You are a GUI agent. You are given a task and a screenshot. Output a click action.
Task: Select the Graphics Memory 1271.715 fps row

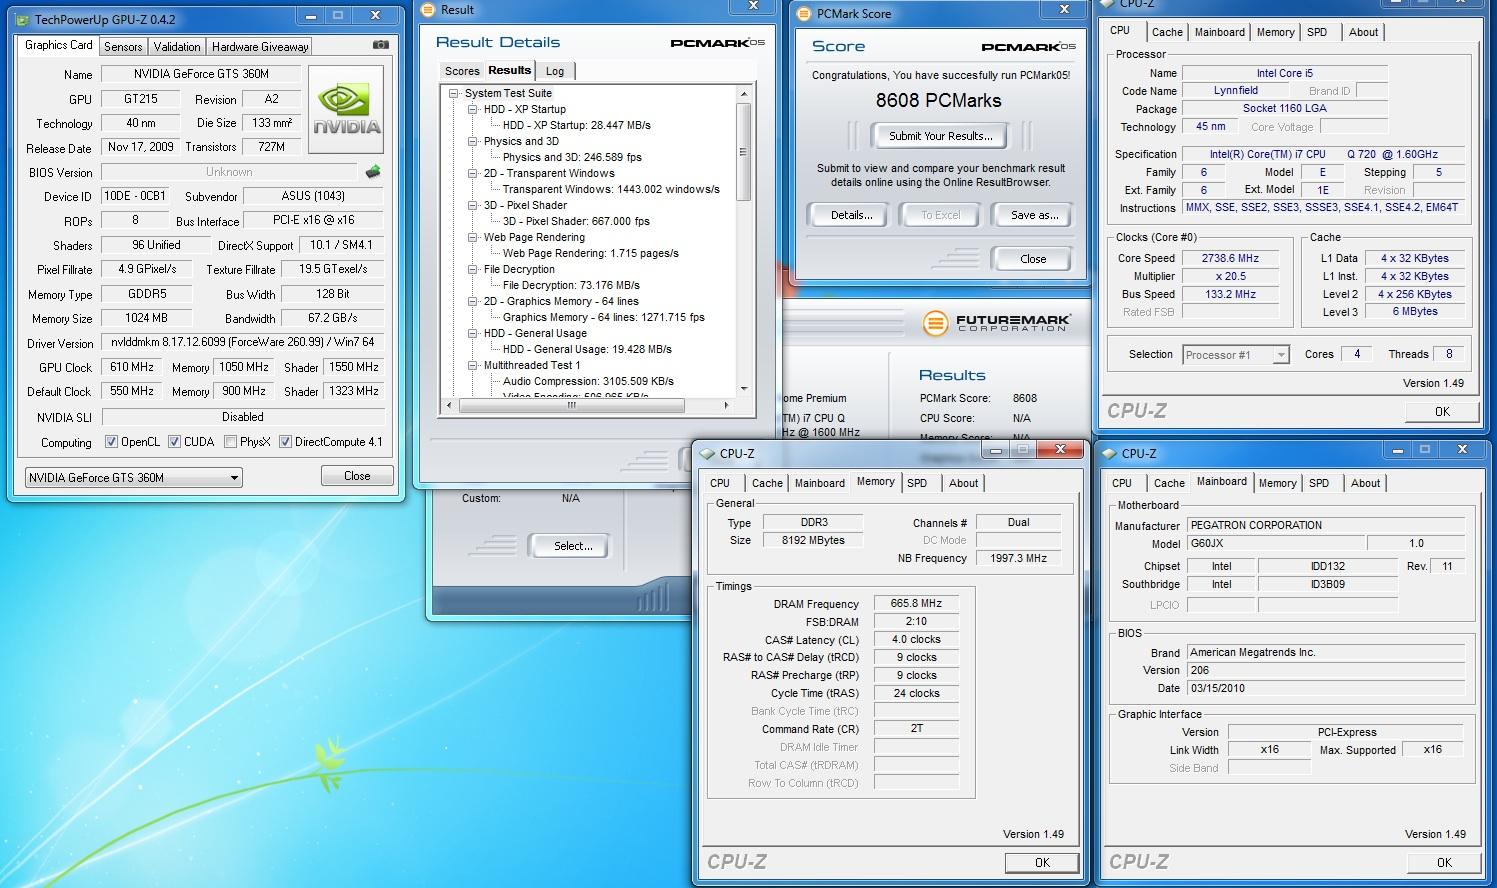pyautogui.click(x=604, y=317)
